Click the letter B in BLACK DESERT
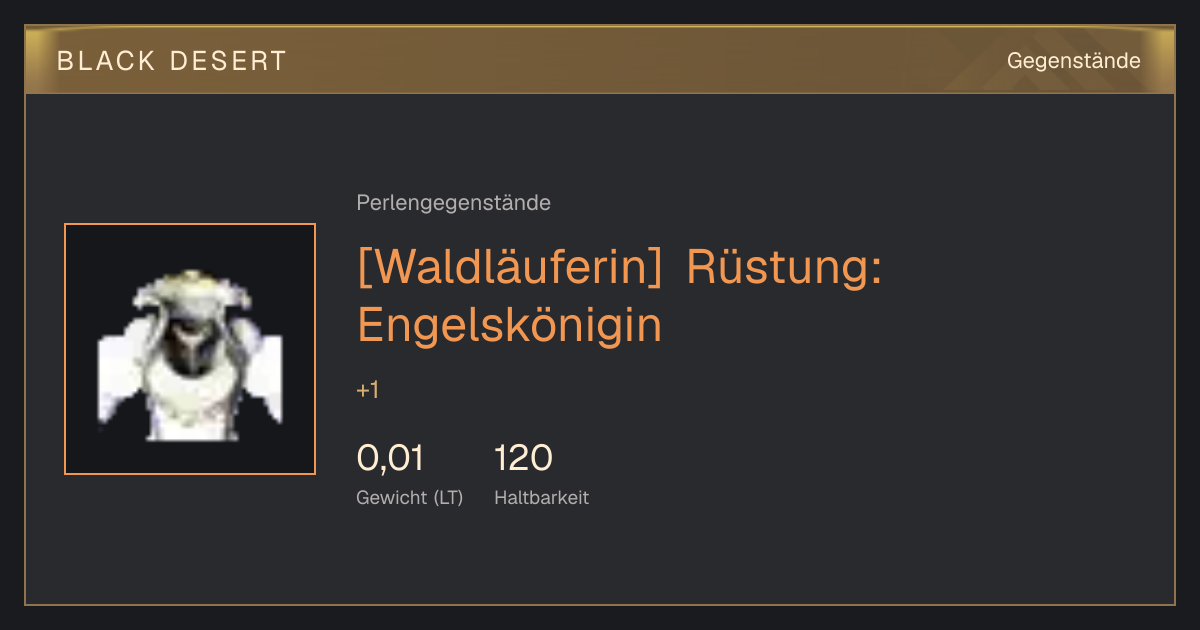Screen dimensions: 1200x630 (65, 61)
